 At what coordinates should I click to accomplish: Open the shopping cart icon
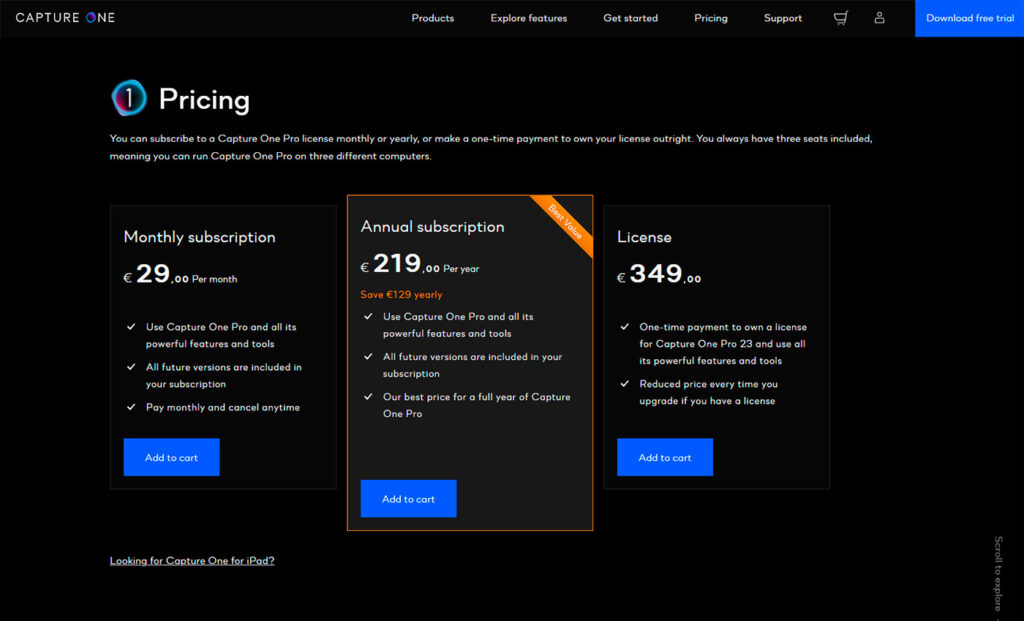[x=840, y=18]
